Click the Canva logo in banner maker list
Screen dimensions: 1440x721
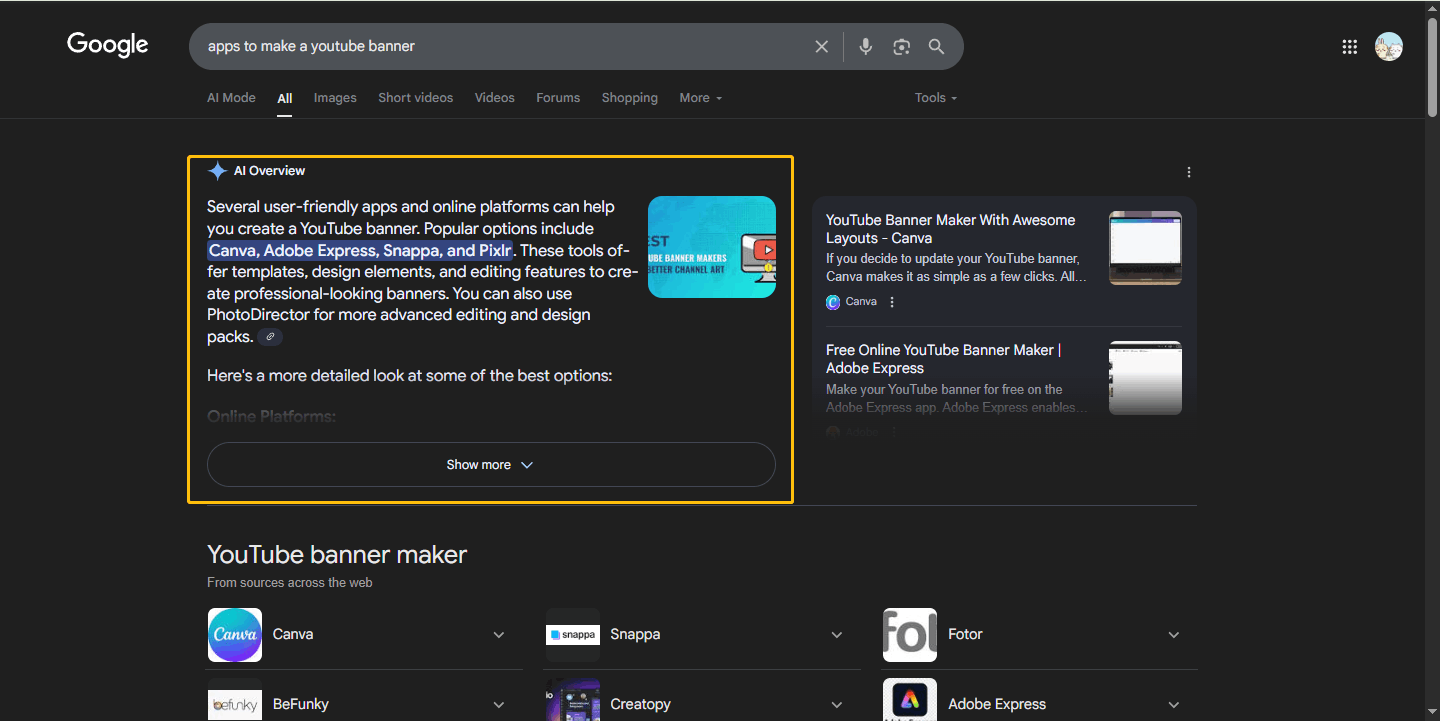point(235,635)
